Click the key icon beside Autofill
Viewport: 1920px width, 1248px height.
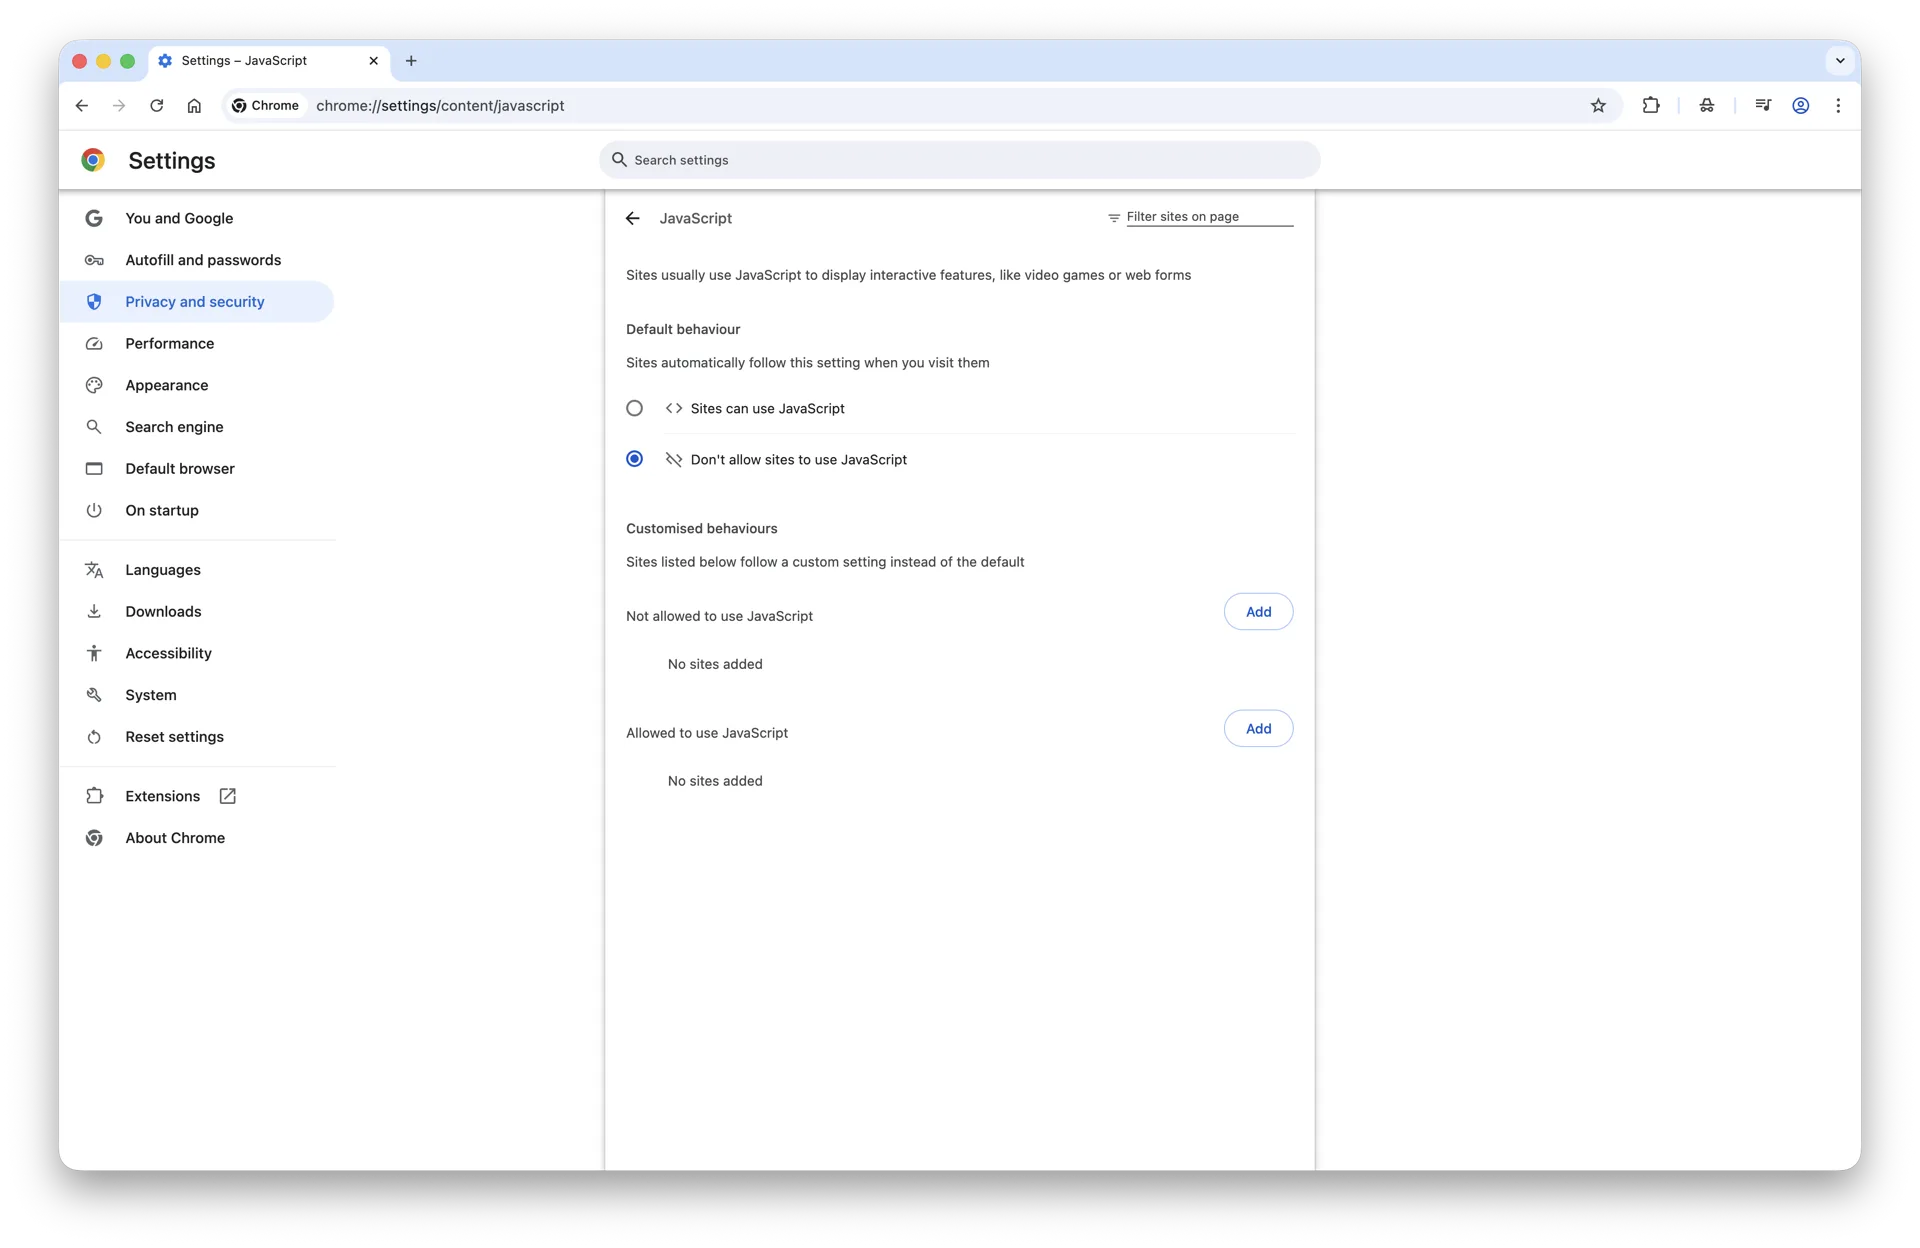94,260
